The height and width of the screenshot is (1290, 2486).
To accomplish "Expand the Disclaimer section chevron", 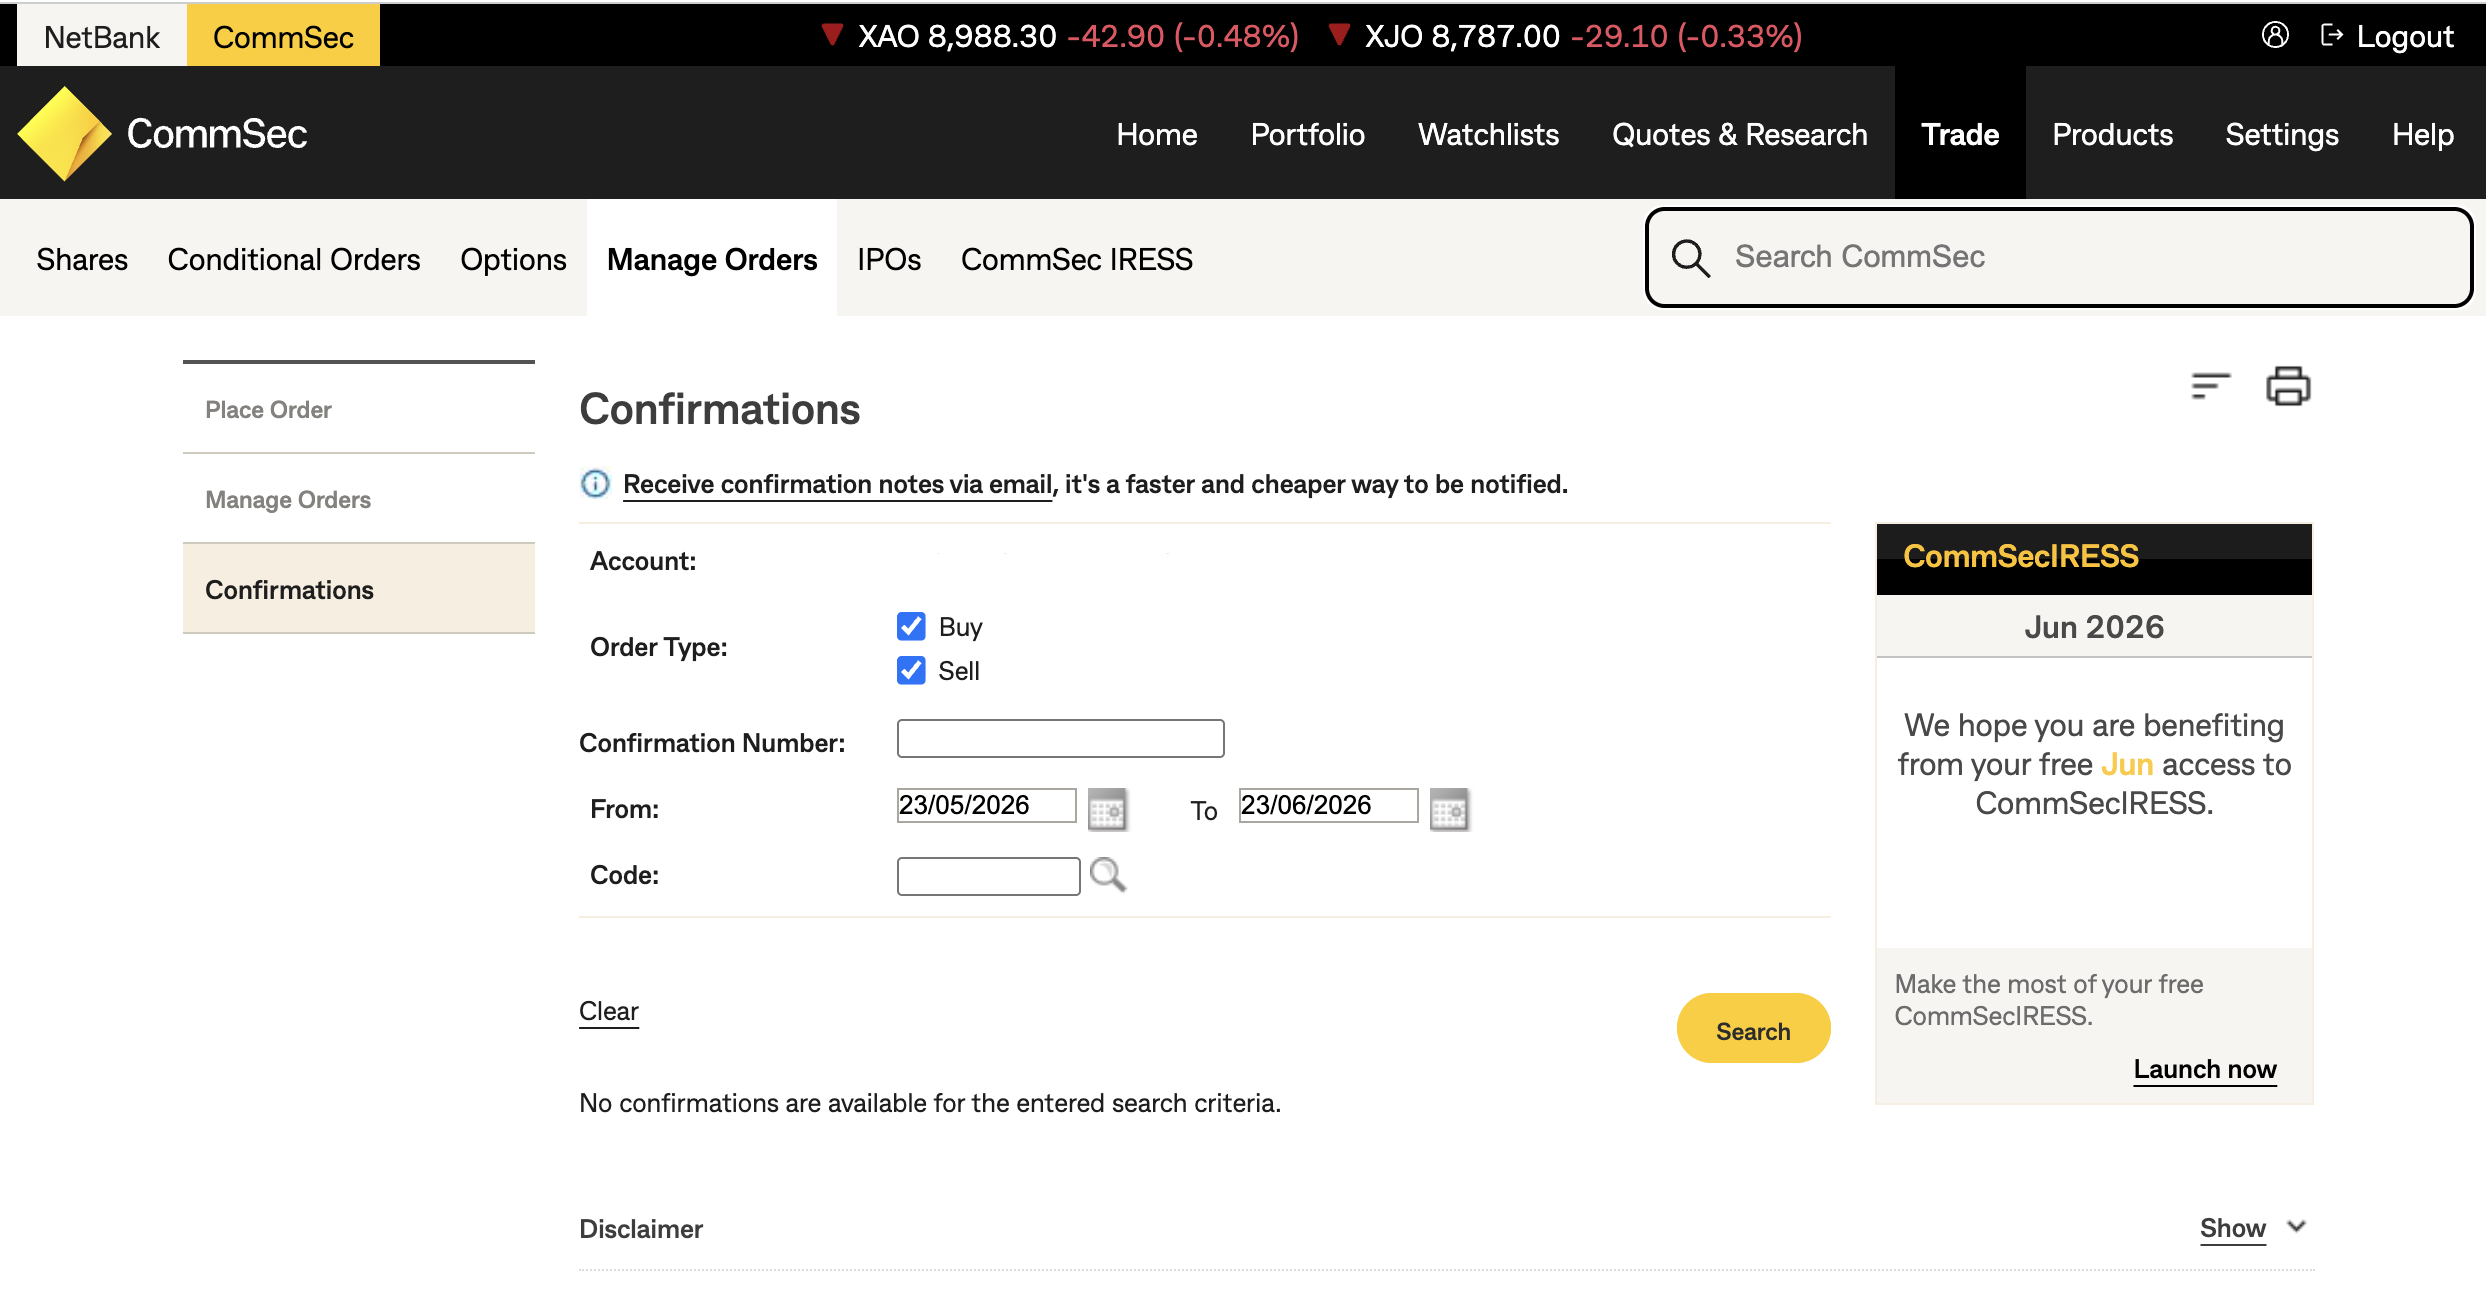I will (2297, 1227).
